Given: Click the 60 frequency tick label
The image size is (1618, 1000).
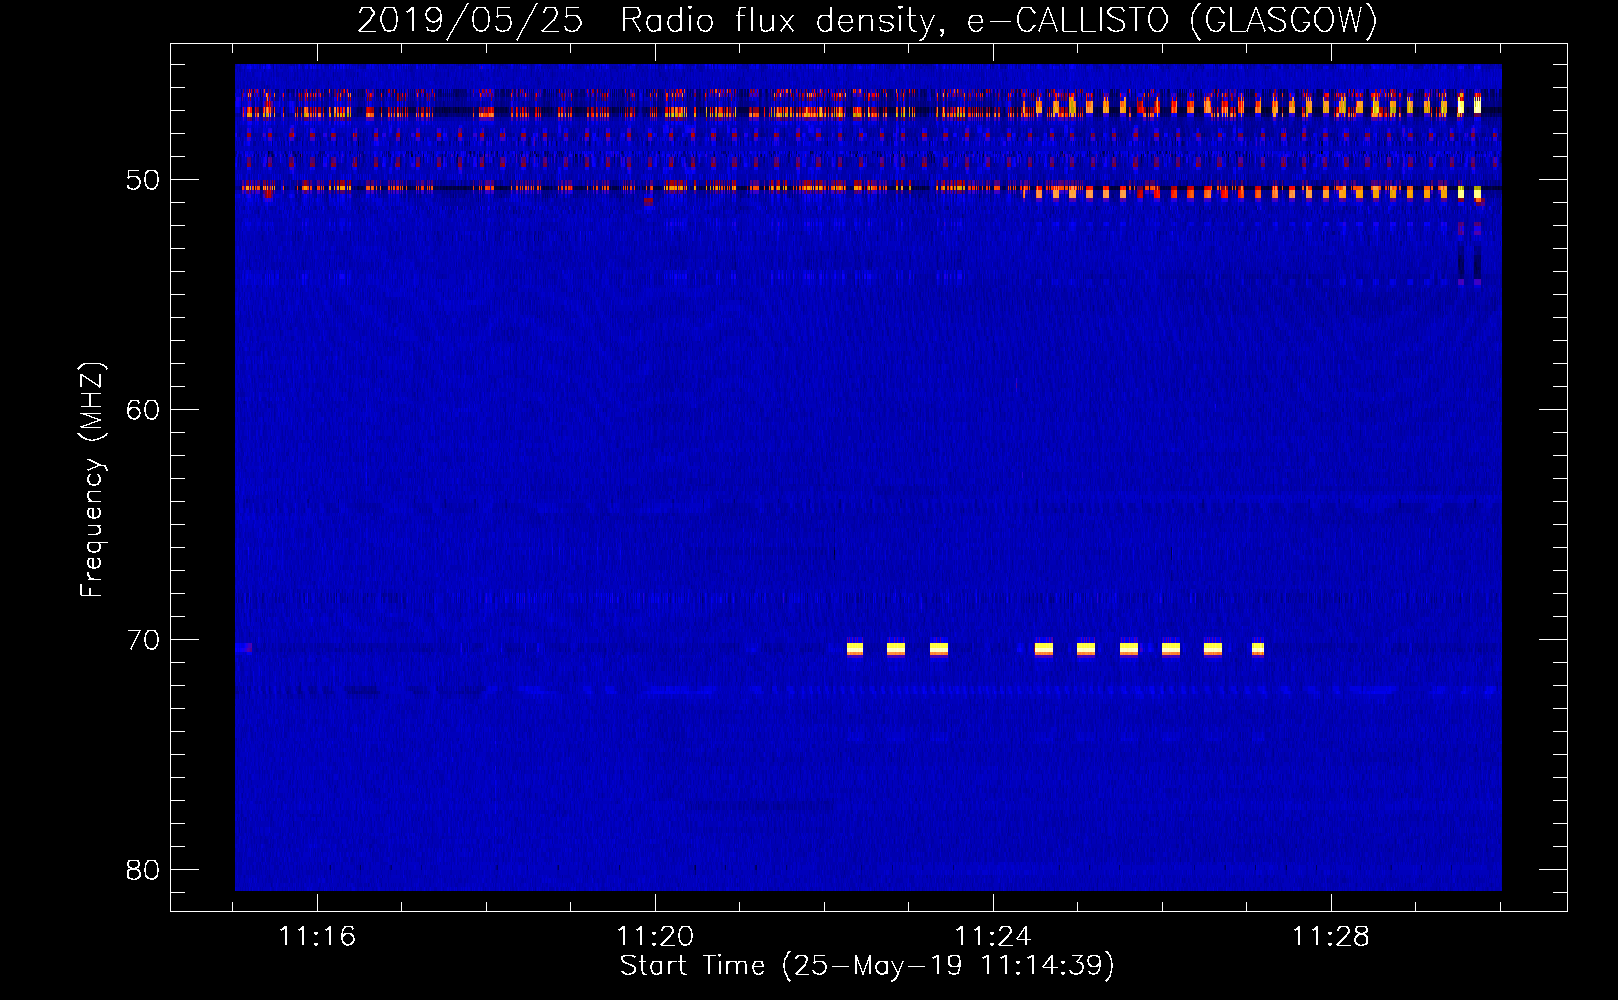Looking at the screenshot, I should coord(143,410).
